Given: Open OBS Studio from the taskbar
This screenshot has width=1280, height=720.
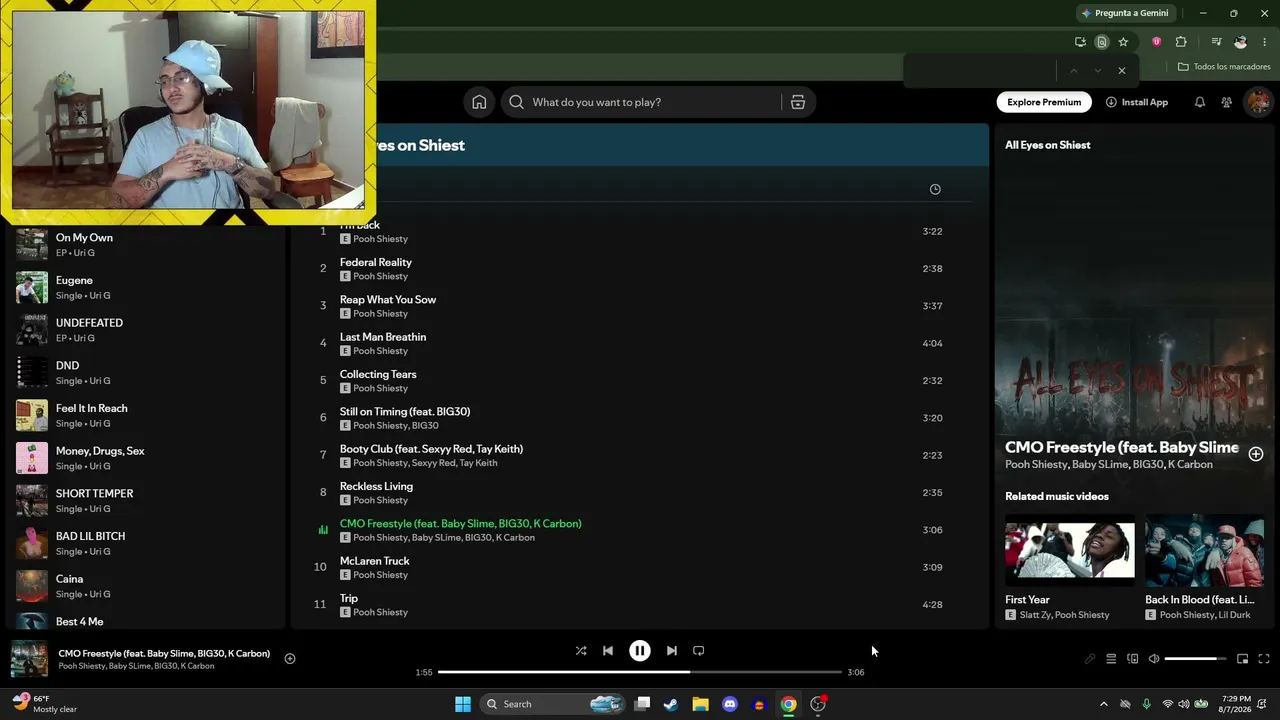Looking at the screenshot, I should click(818, 704).
